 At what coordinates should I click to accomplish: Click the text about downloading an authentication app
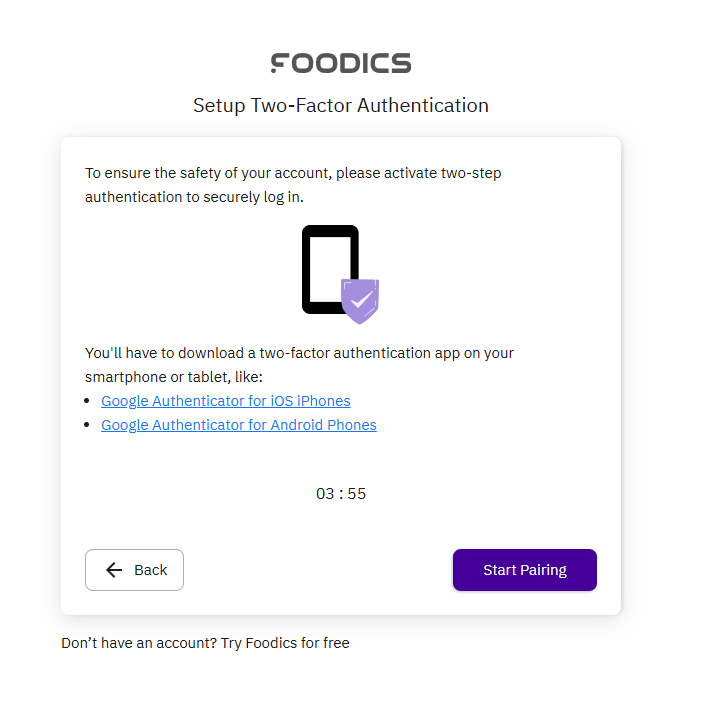pyautogui.click(x=299, y=365)
